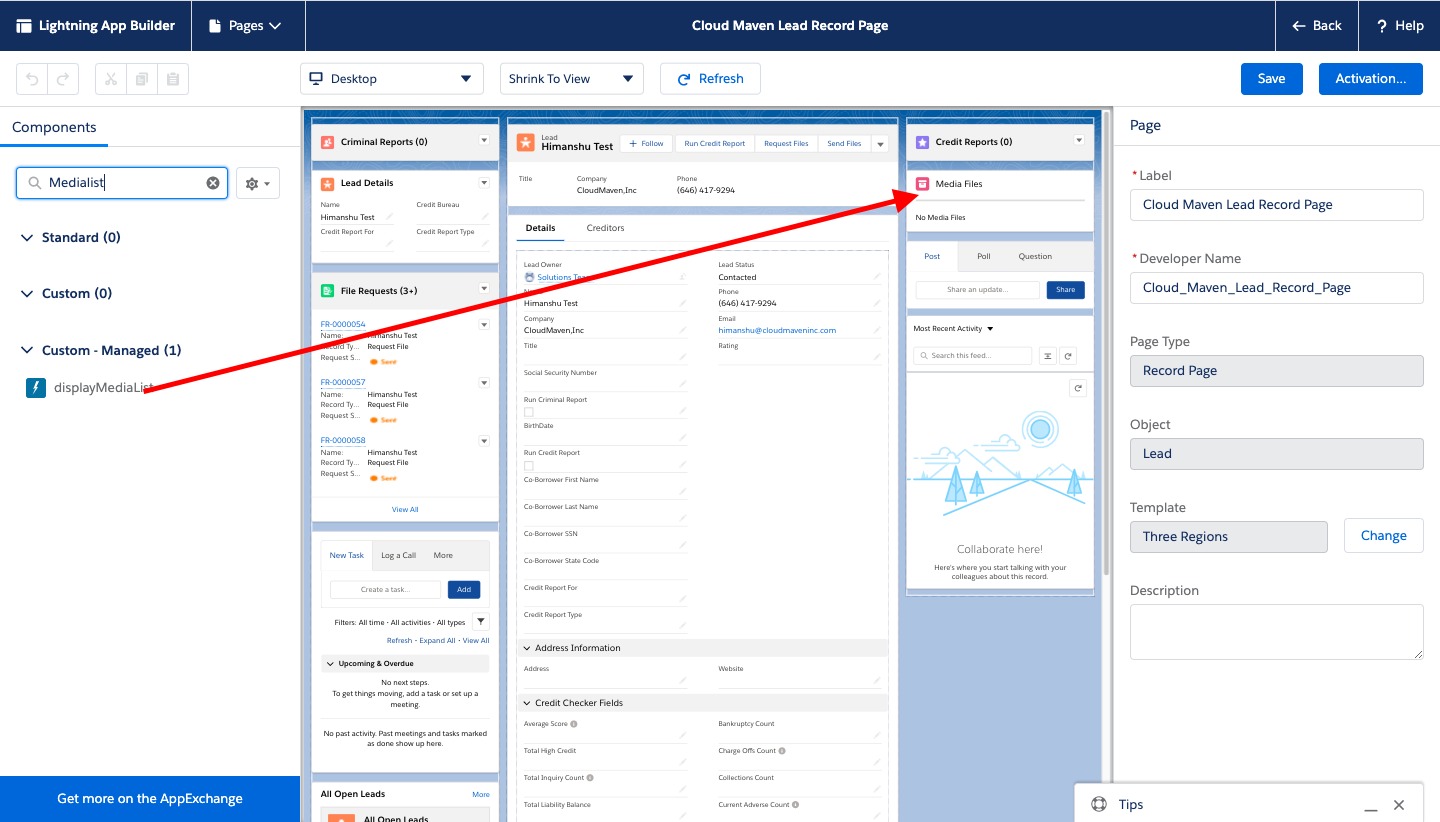Click into the Label input field
This screenshot has height=822, width=1440.
tap(1276, 205)
